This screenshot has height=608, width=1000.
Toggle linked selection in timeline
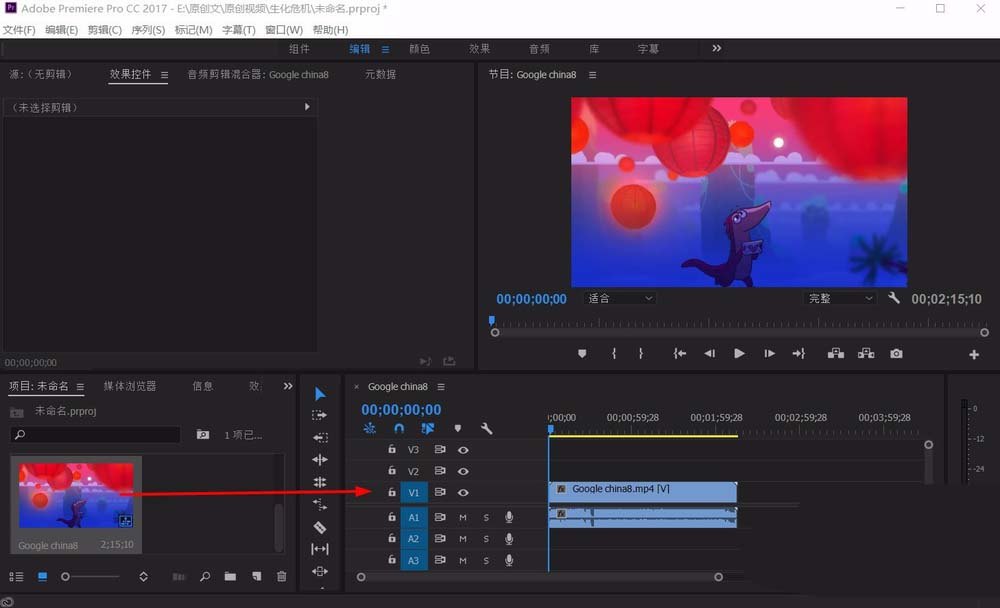[x=428, y=429]
